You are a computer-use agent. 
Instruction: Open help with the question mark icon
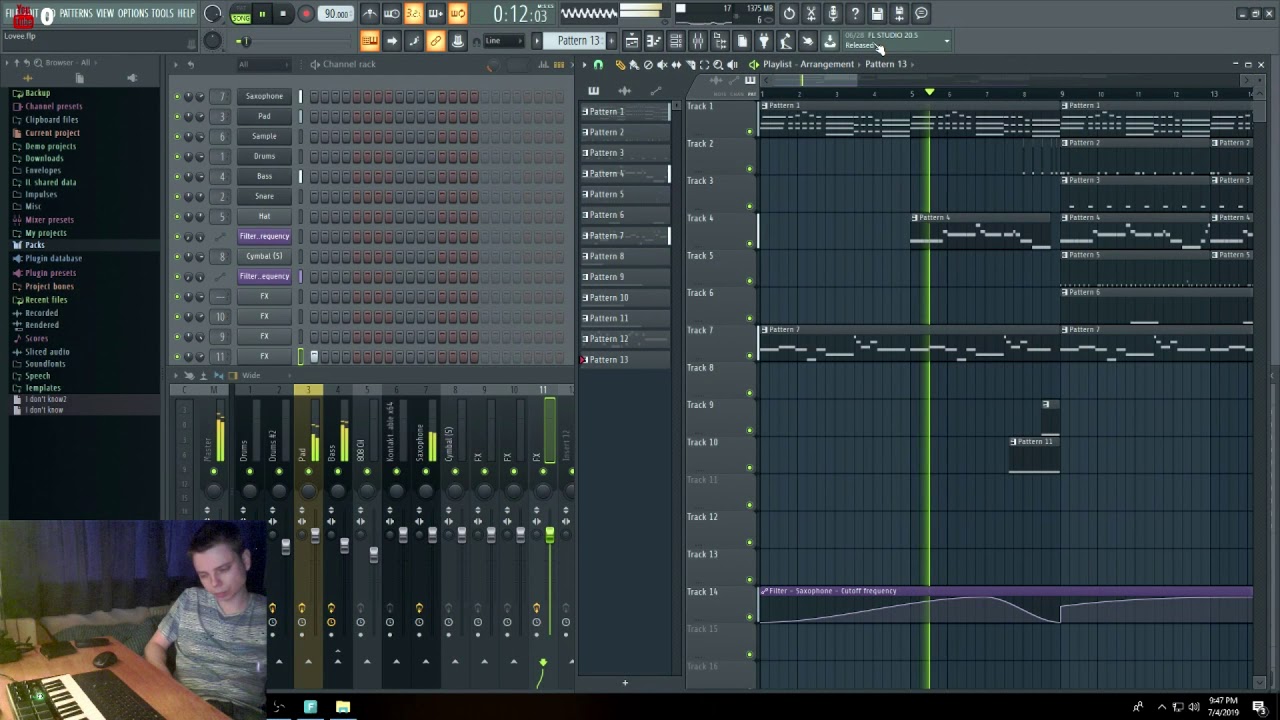coord(855,14)
